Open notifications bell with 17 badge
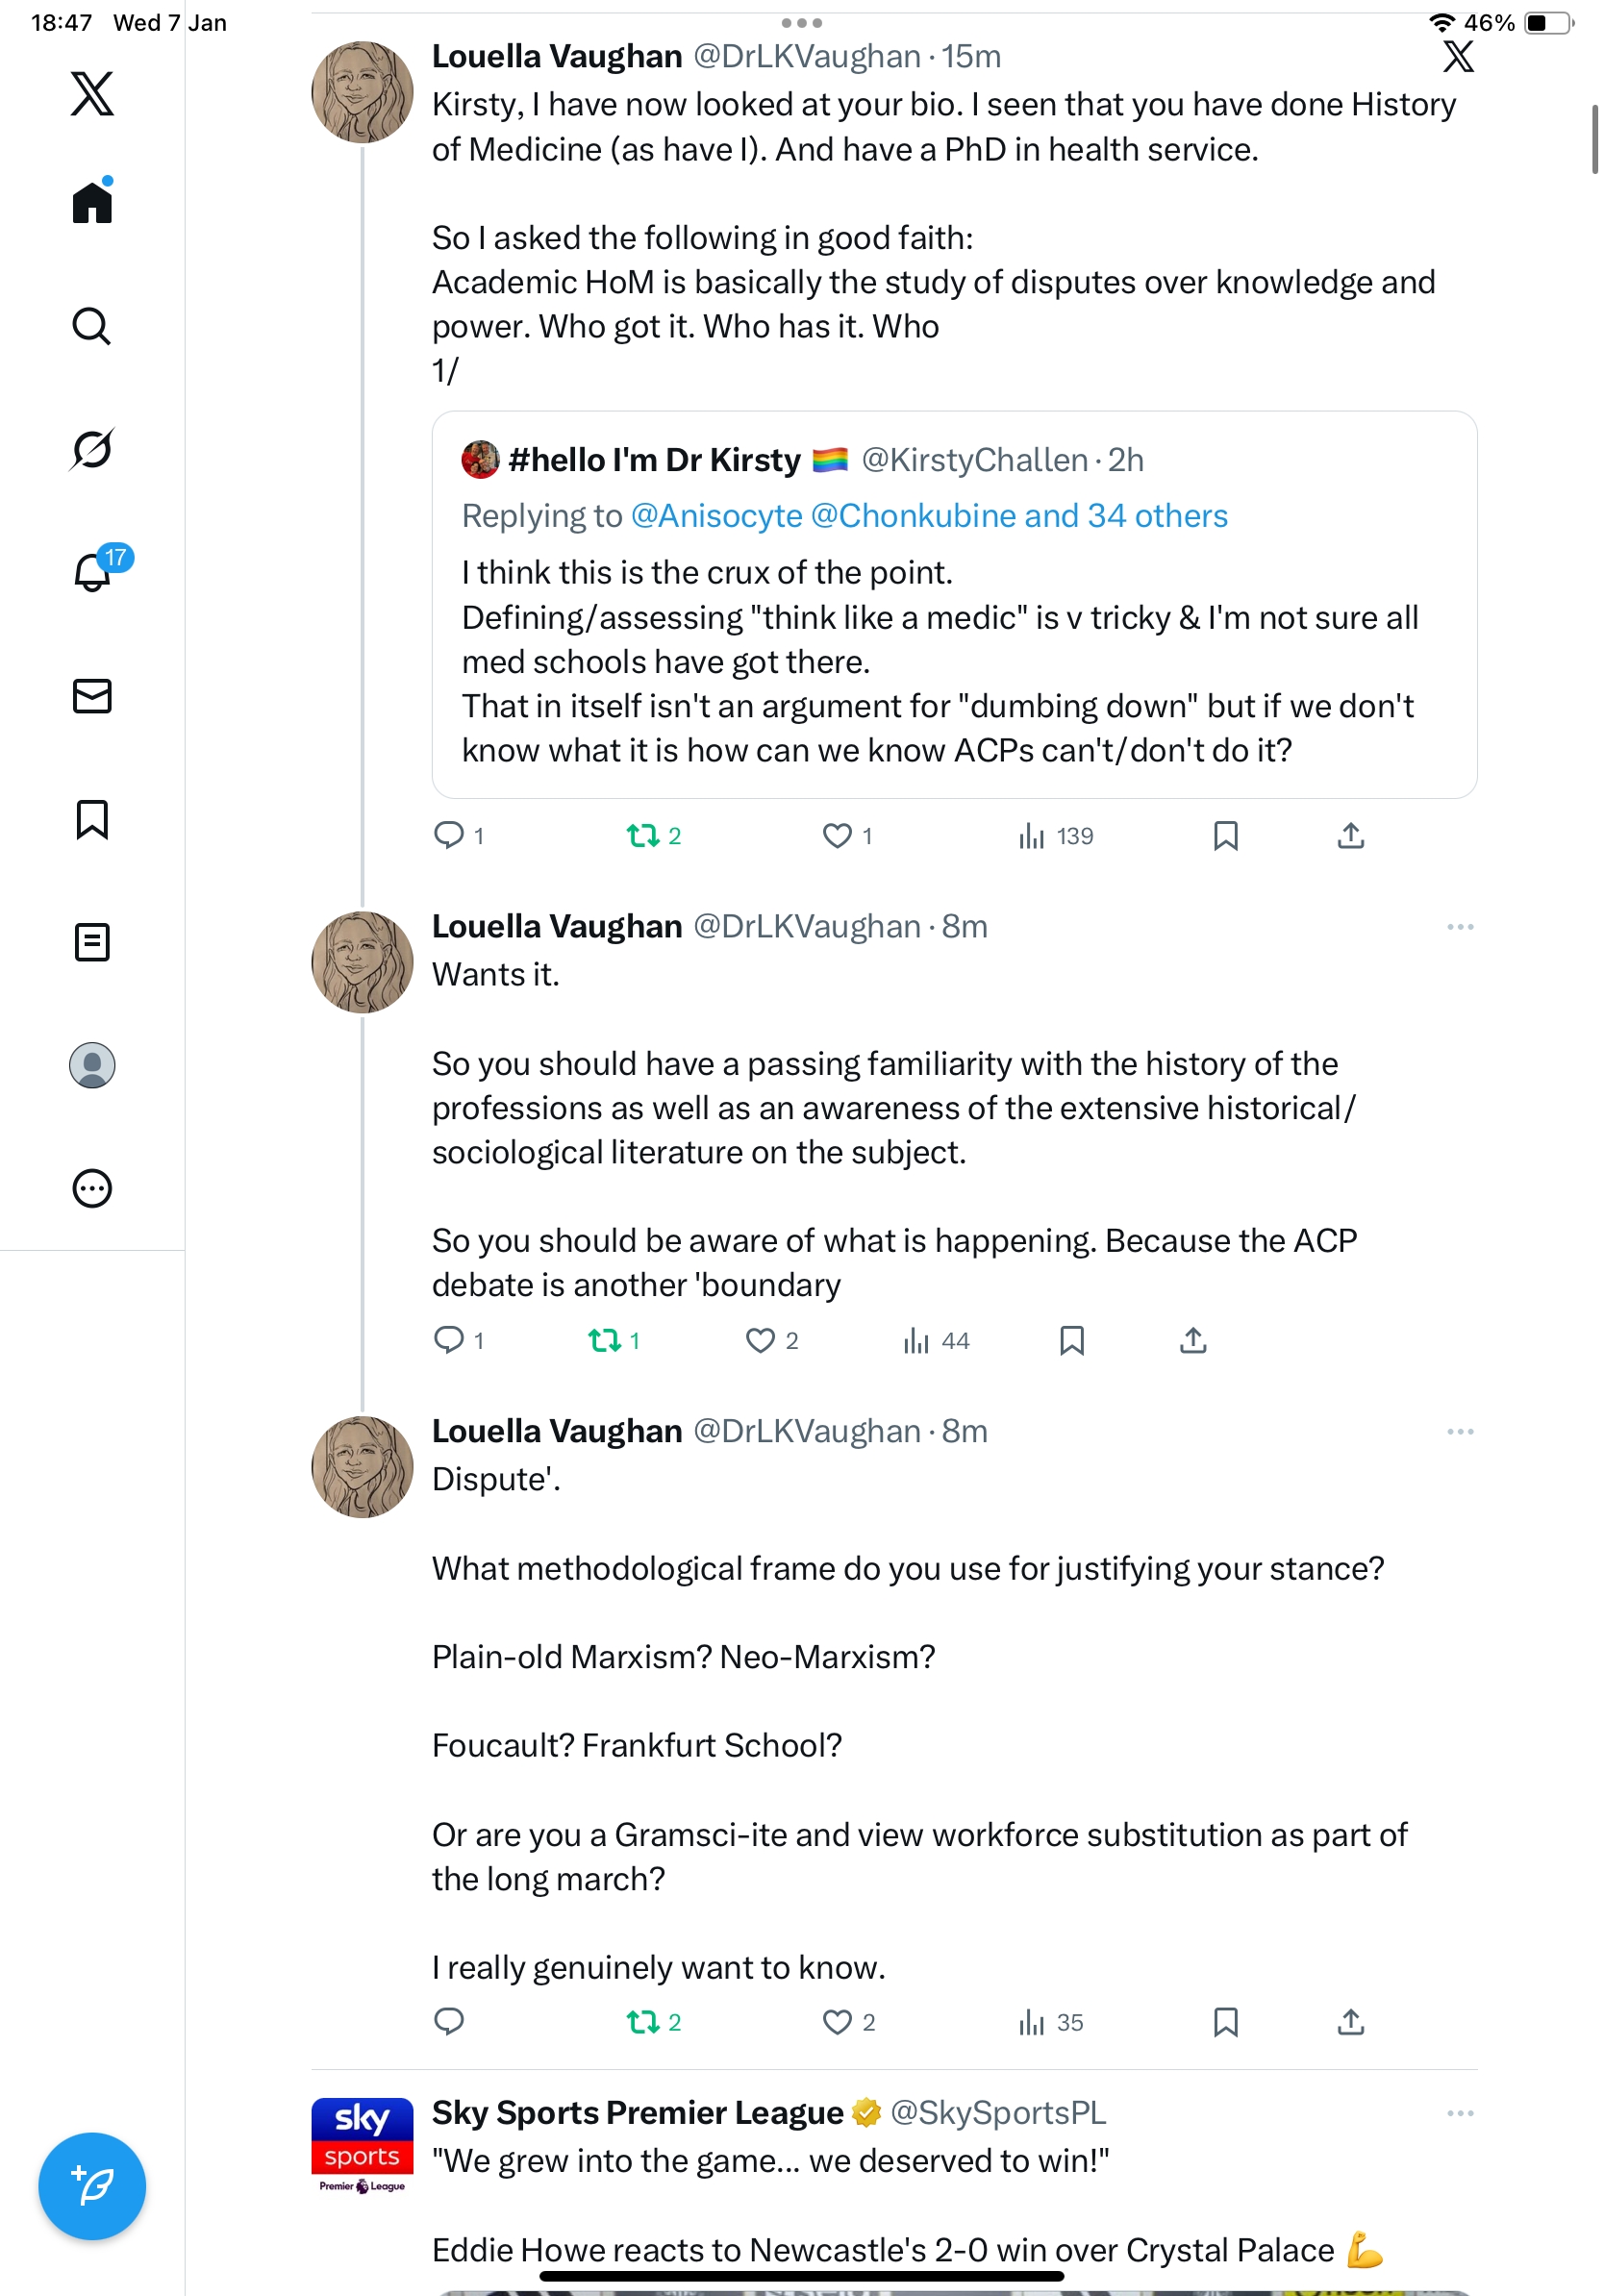 (x=93, y=572)
